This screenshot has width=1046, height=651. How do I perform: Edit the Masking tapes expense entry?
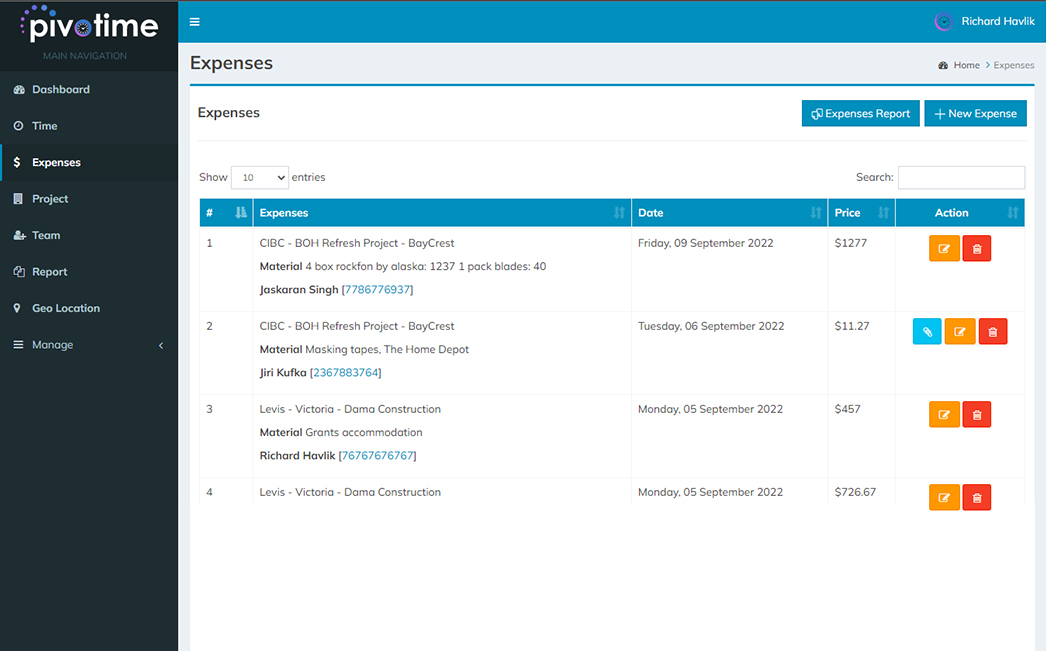click(x=960, y=332)
